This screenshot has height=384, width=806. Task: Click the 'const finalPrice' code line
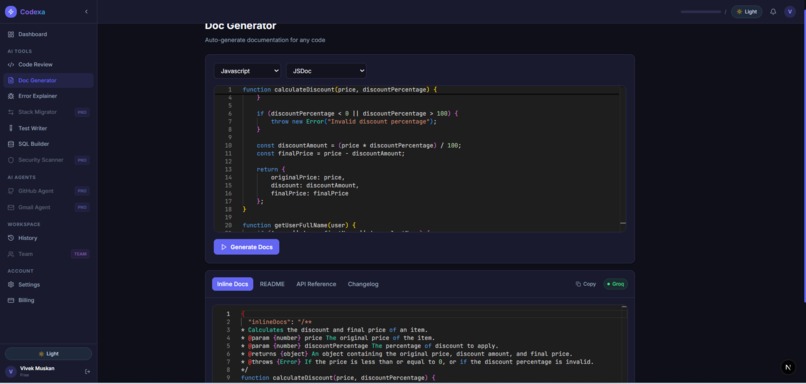pos(331,153)
